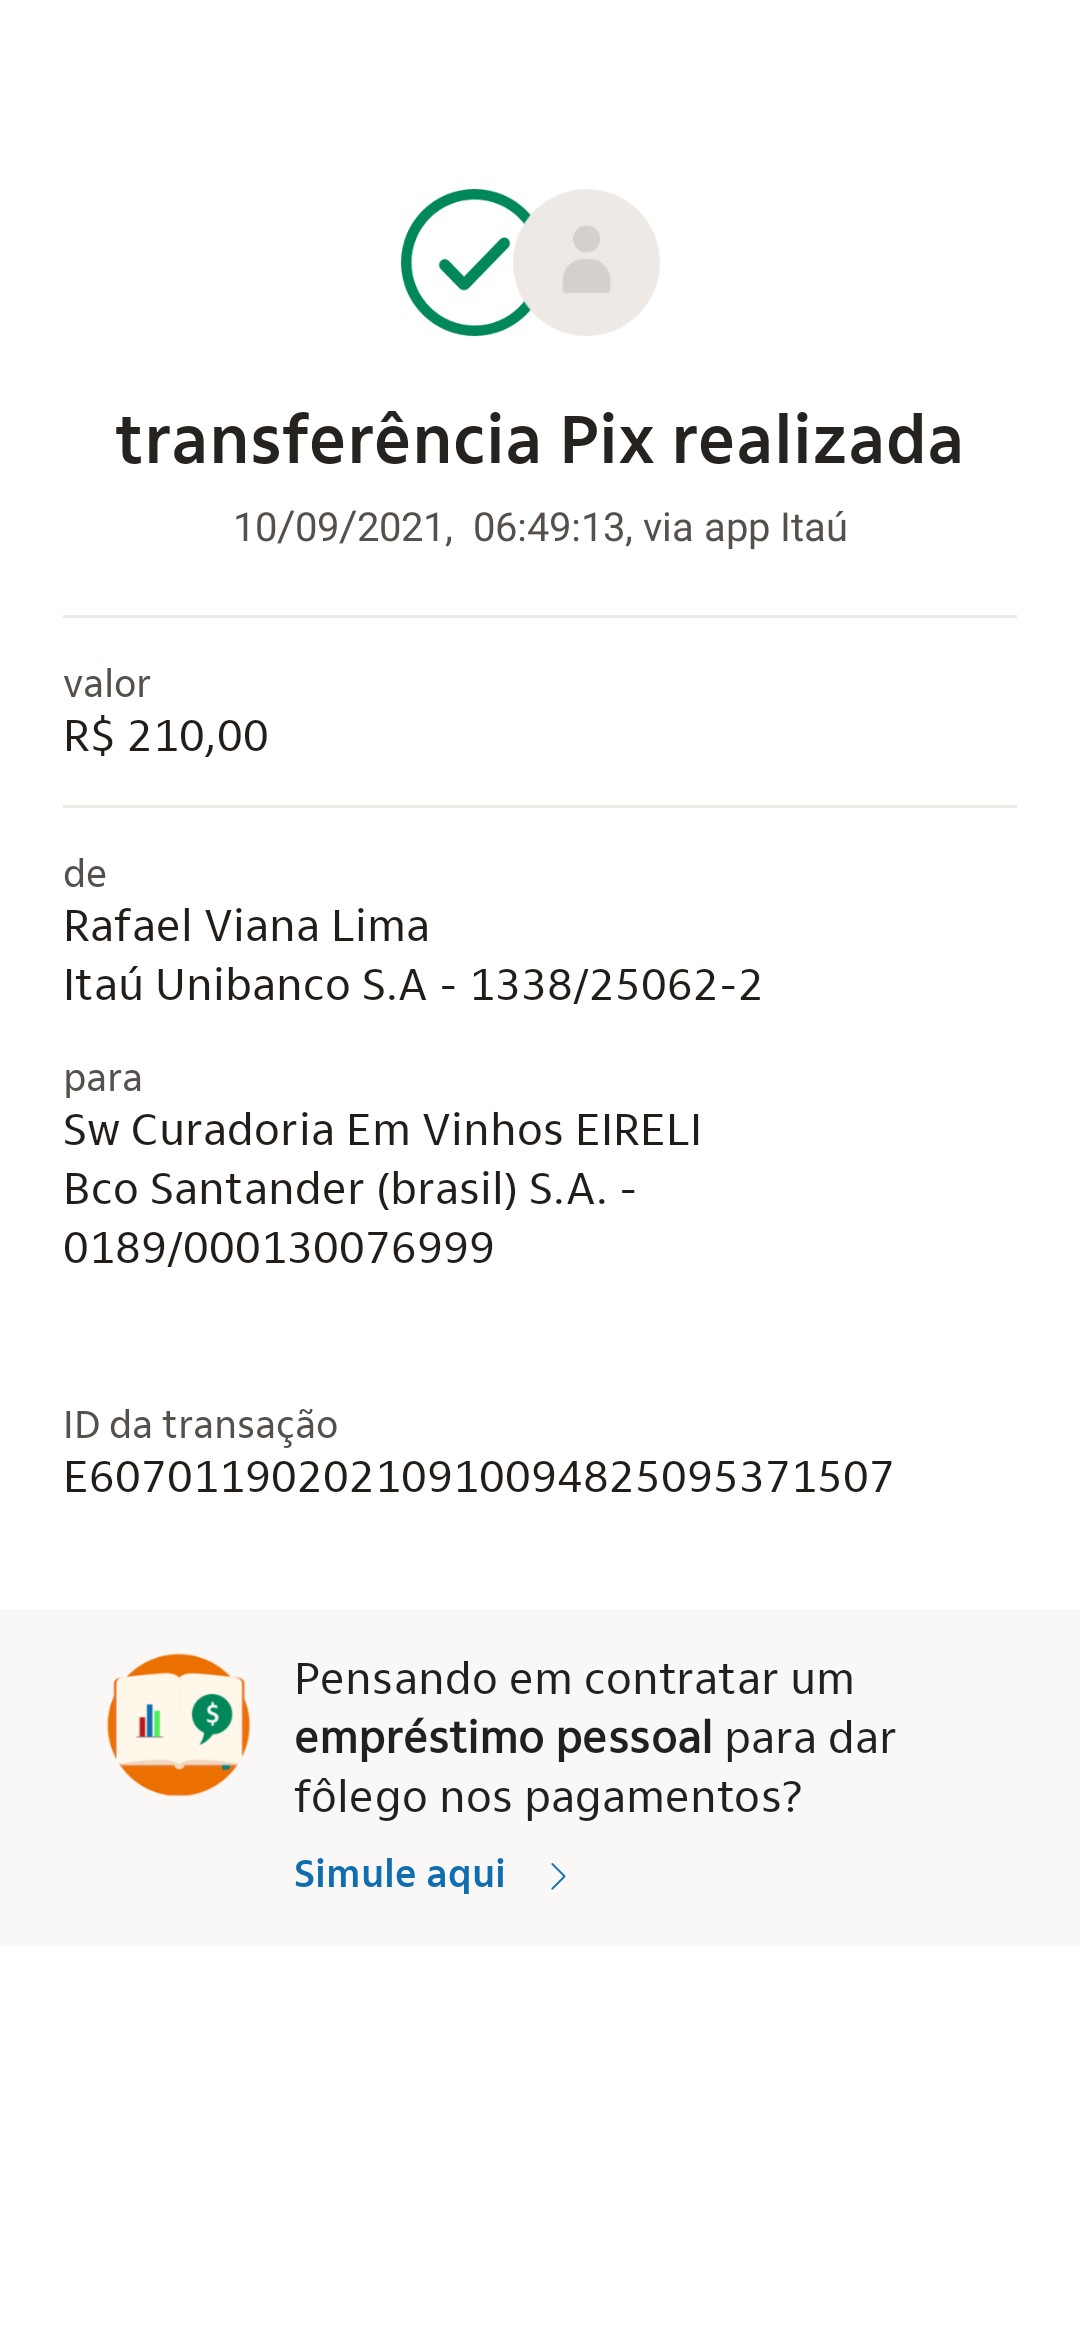1080x2344 pixels.
Task: Tap the chevron arrow beside Simule aqui
Action: 558,1876
